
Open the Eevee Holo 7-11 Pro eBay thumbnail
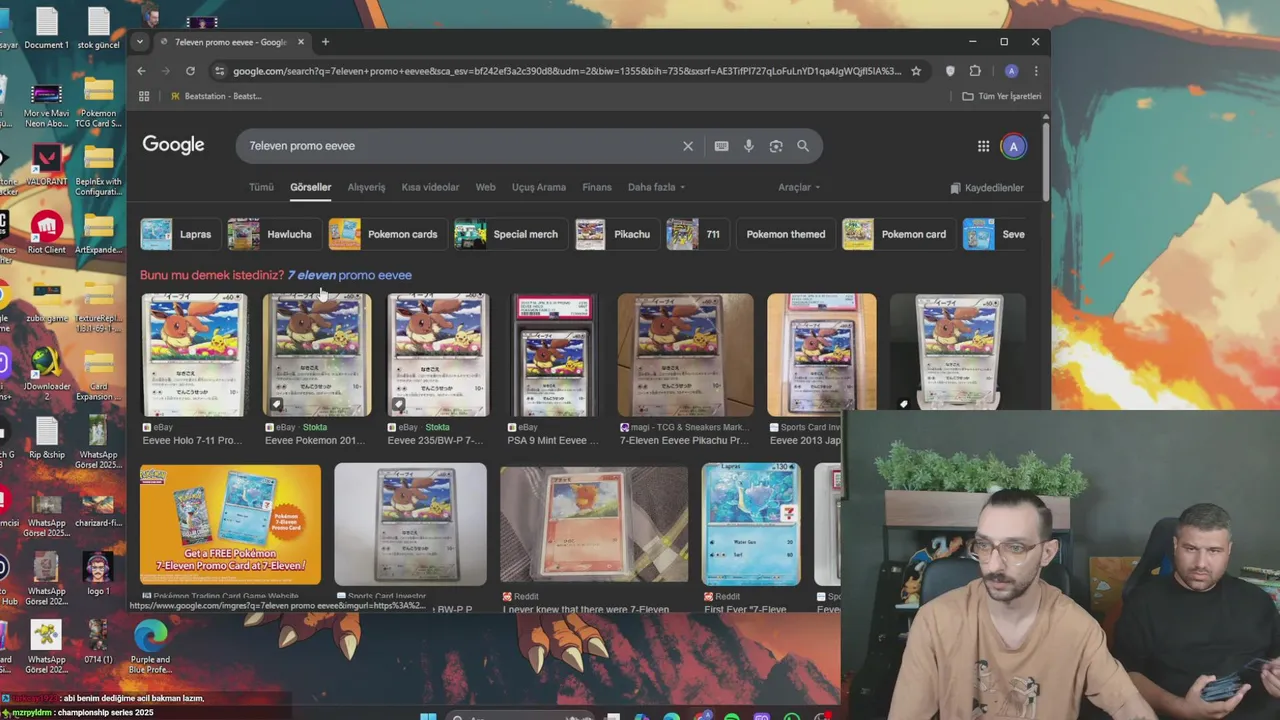coord(193,355)
